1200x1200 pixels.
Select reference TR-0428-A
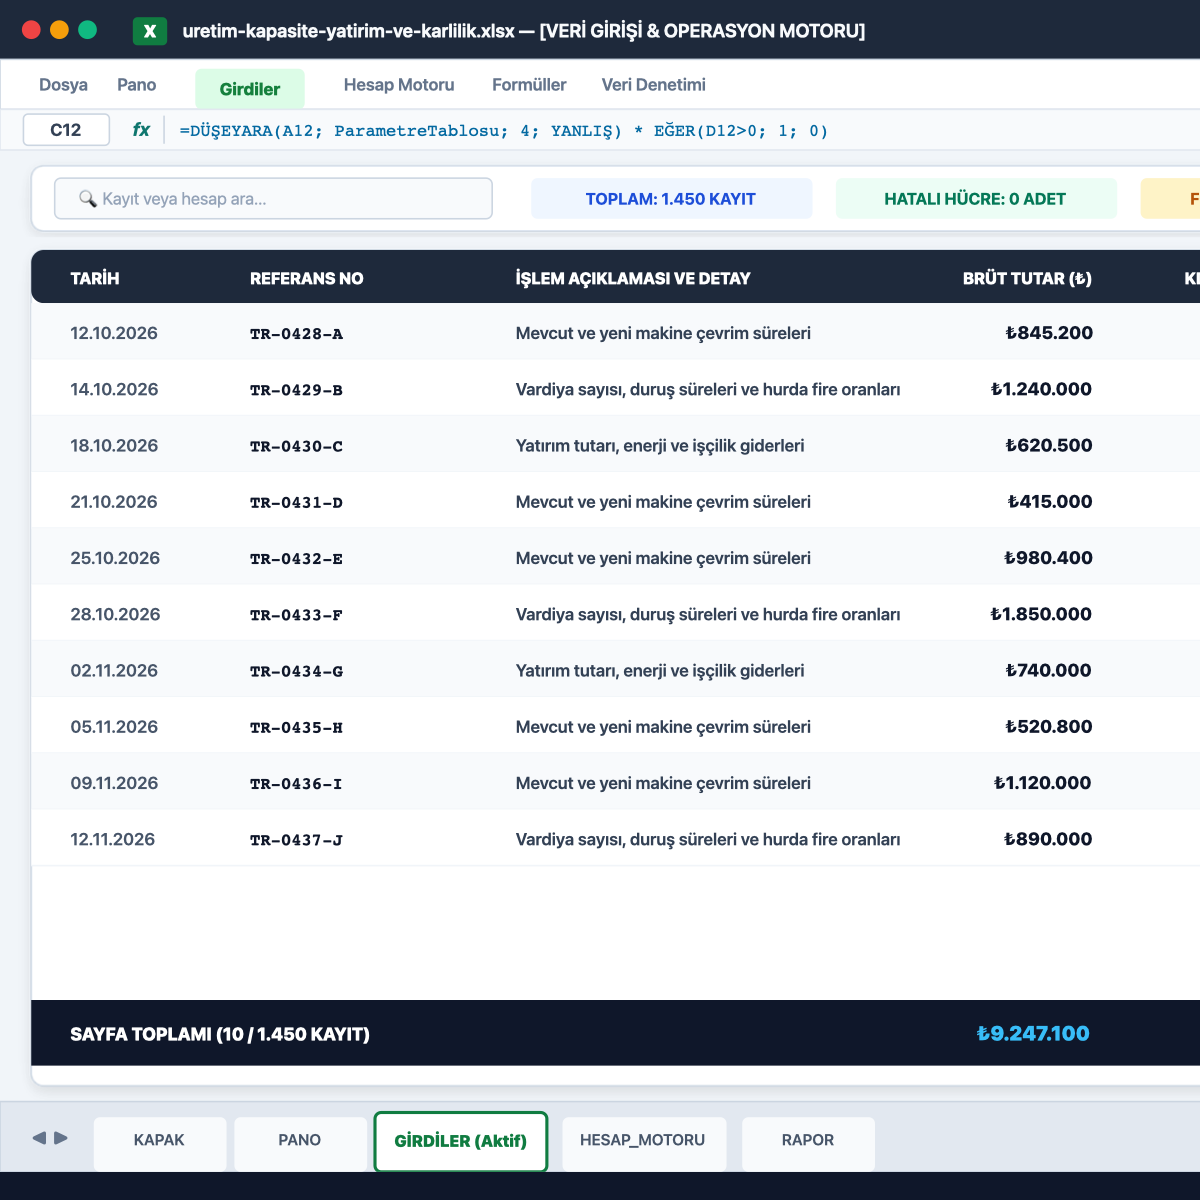(296, 334)
